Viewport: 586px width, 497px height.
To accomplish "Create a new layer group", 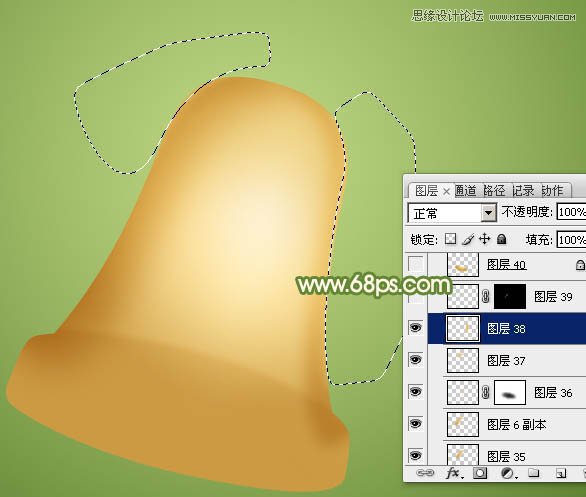I will 534,473.
